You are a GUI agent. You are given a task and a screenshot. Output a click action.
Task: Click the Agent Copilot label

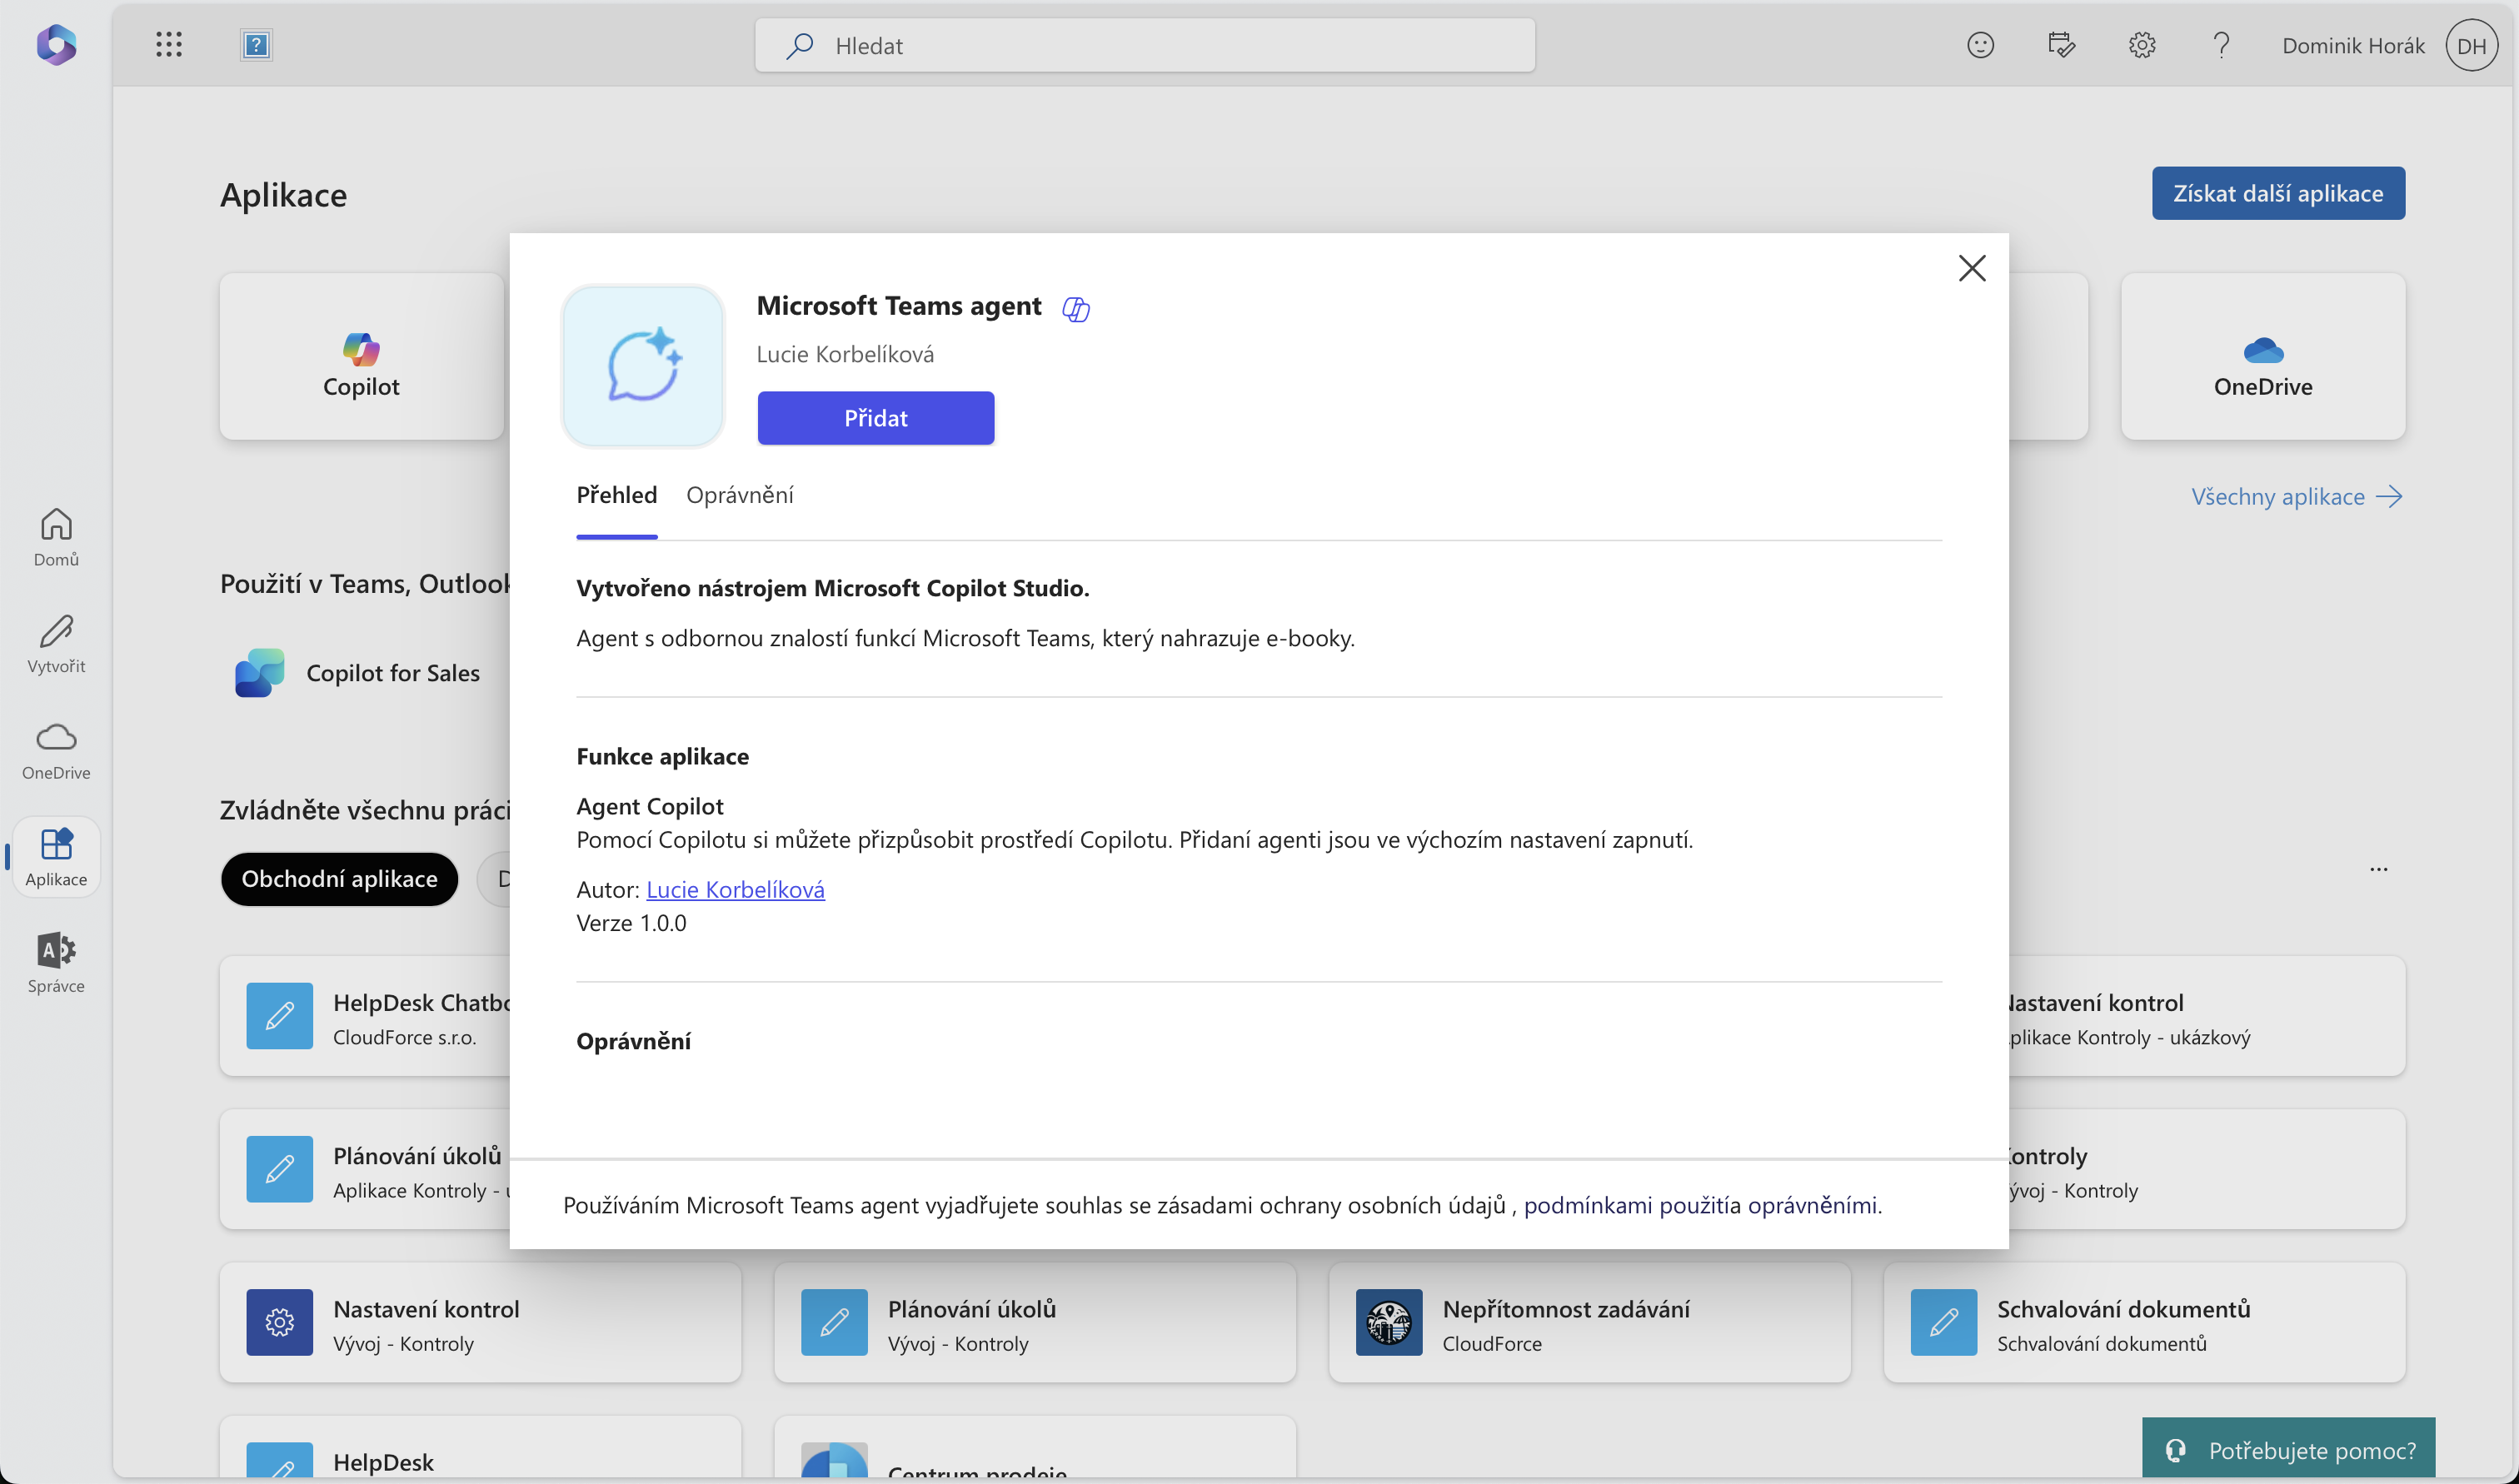[650, 806]
